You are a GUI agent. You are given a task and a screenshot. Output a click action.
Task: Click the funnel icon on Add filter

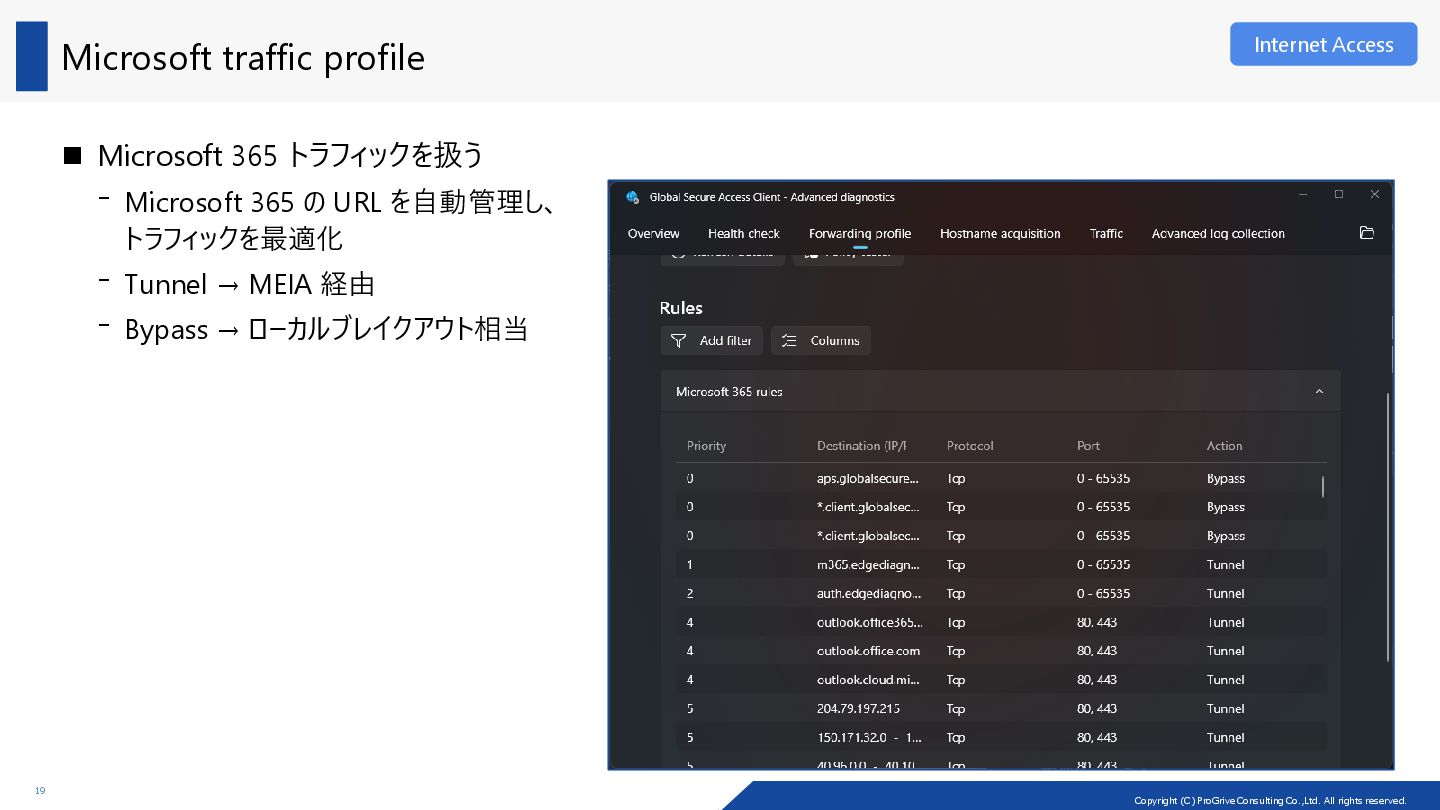[678, 341]
